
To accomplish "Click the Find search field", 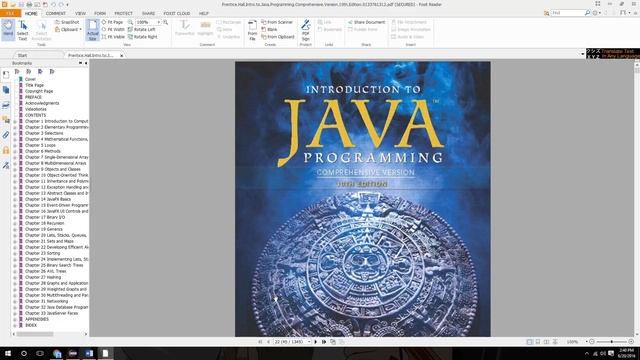I will [x=567, y=13].
